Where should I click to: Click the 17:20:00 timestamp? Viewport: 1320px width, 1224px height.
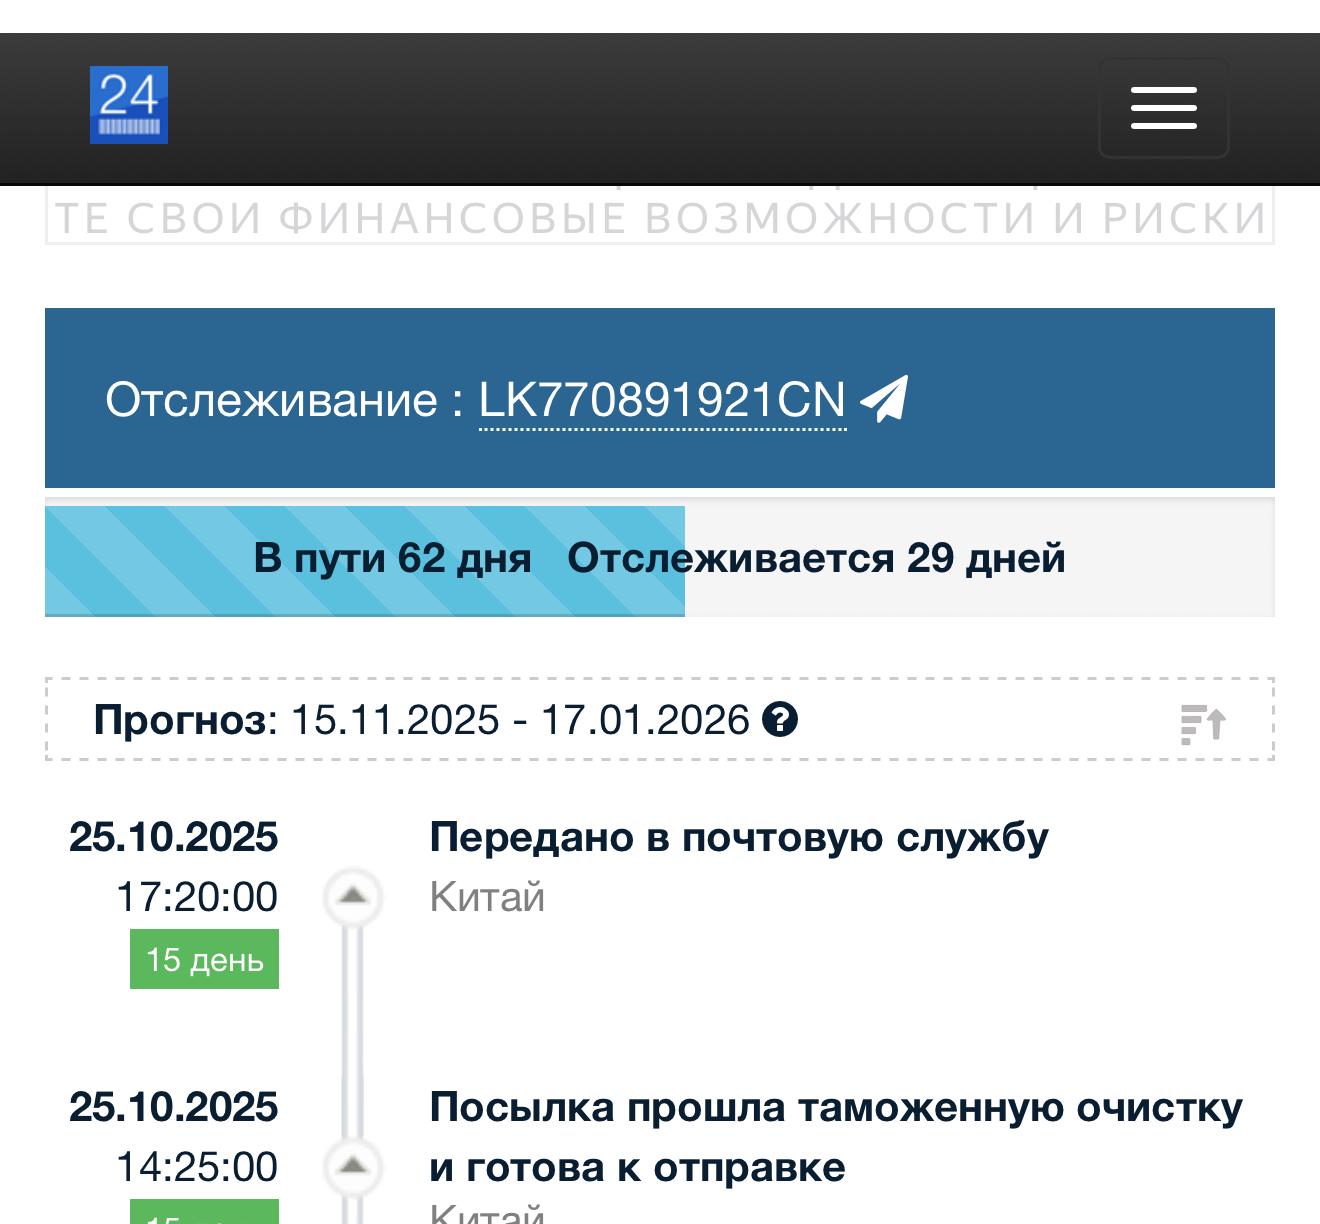tap(197, 897)
